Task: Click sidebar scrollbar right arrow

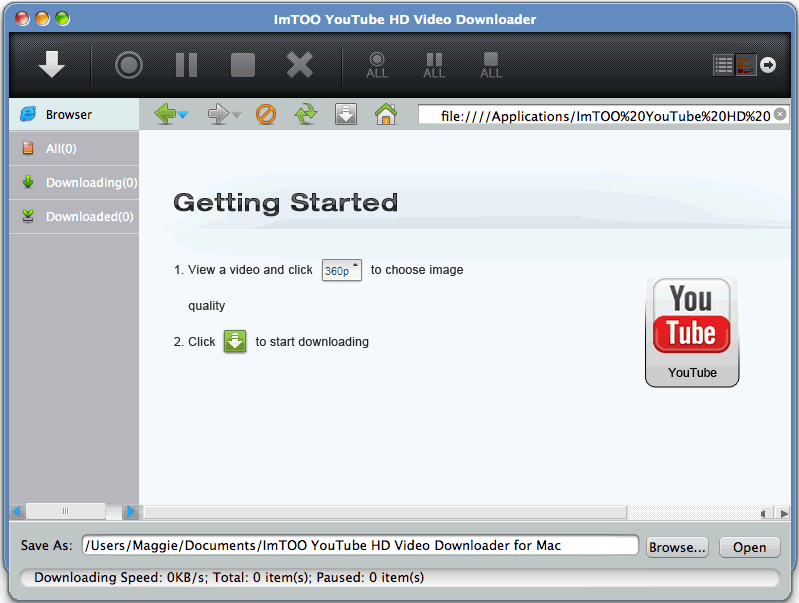Action: [130, 511]
